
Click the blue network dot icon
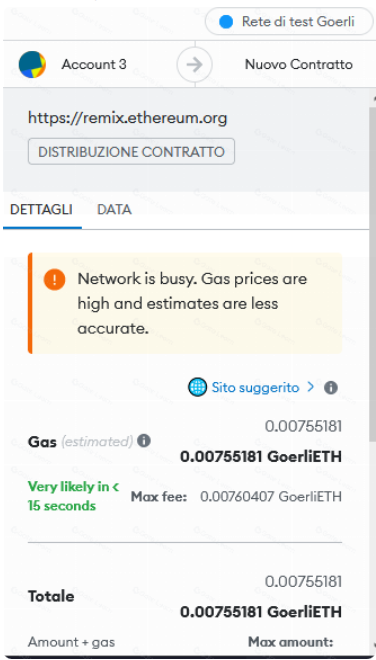(x=226, y=22)
